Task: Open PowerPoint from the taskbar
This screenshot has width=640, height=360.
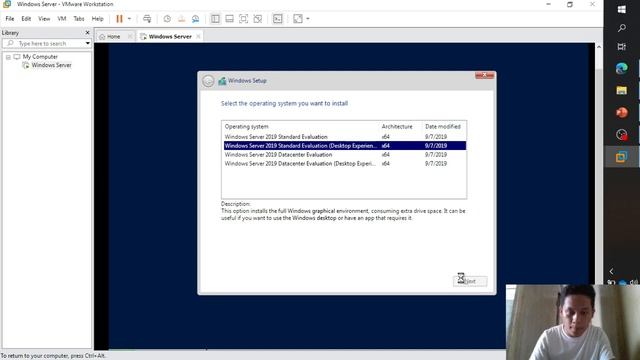Action: (x=622, y=112)
